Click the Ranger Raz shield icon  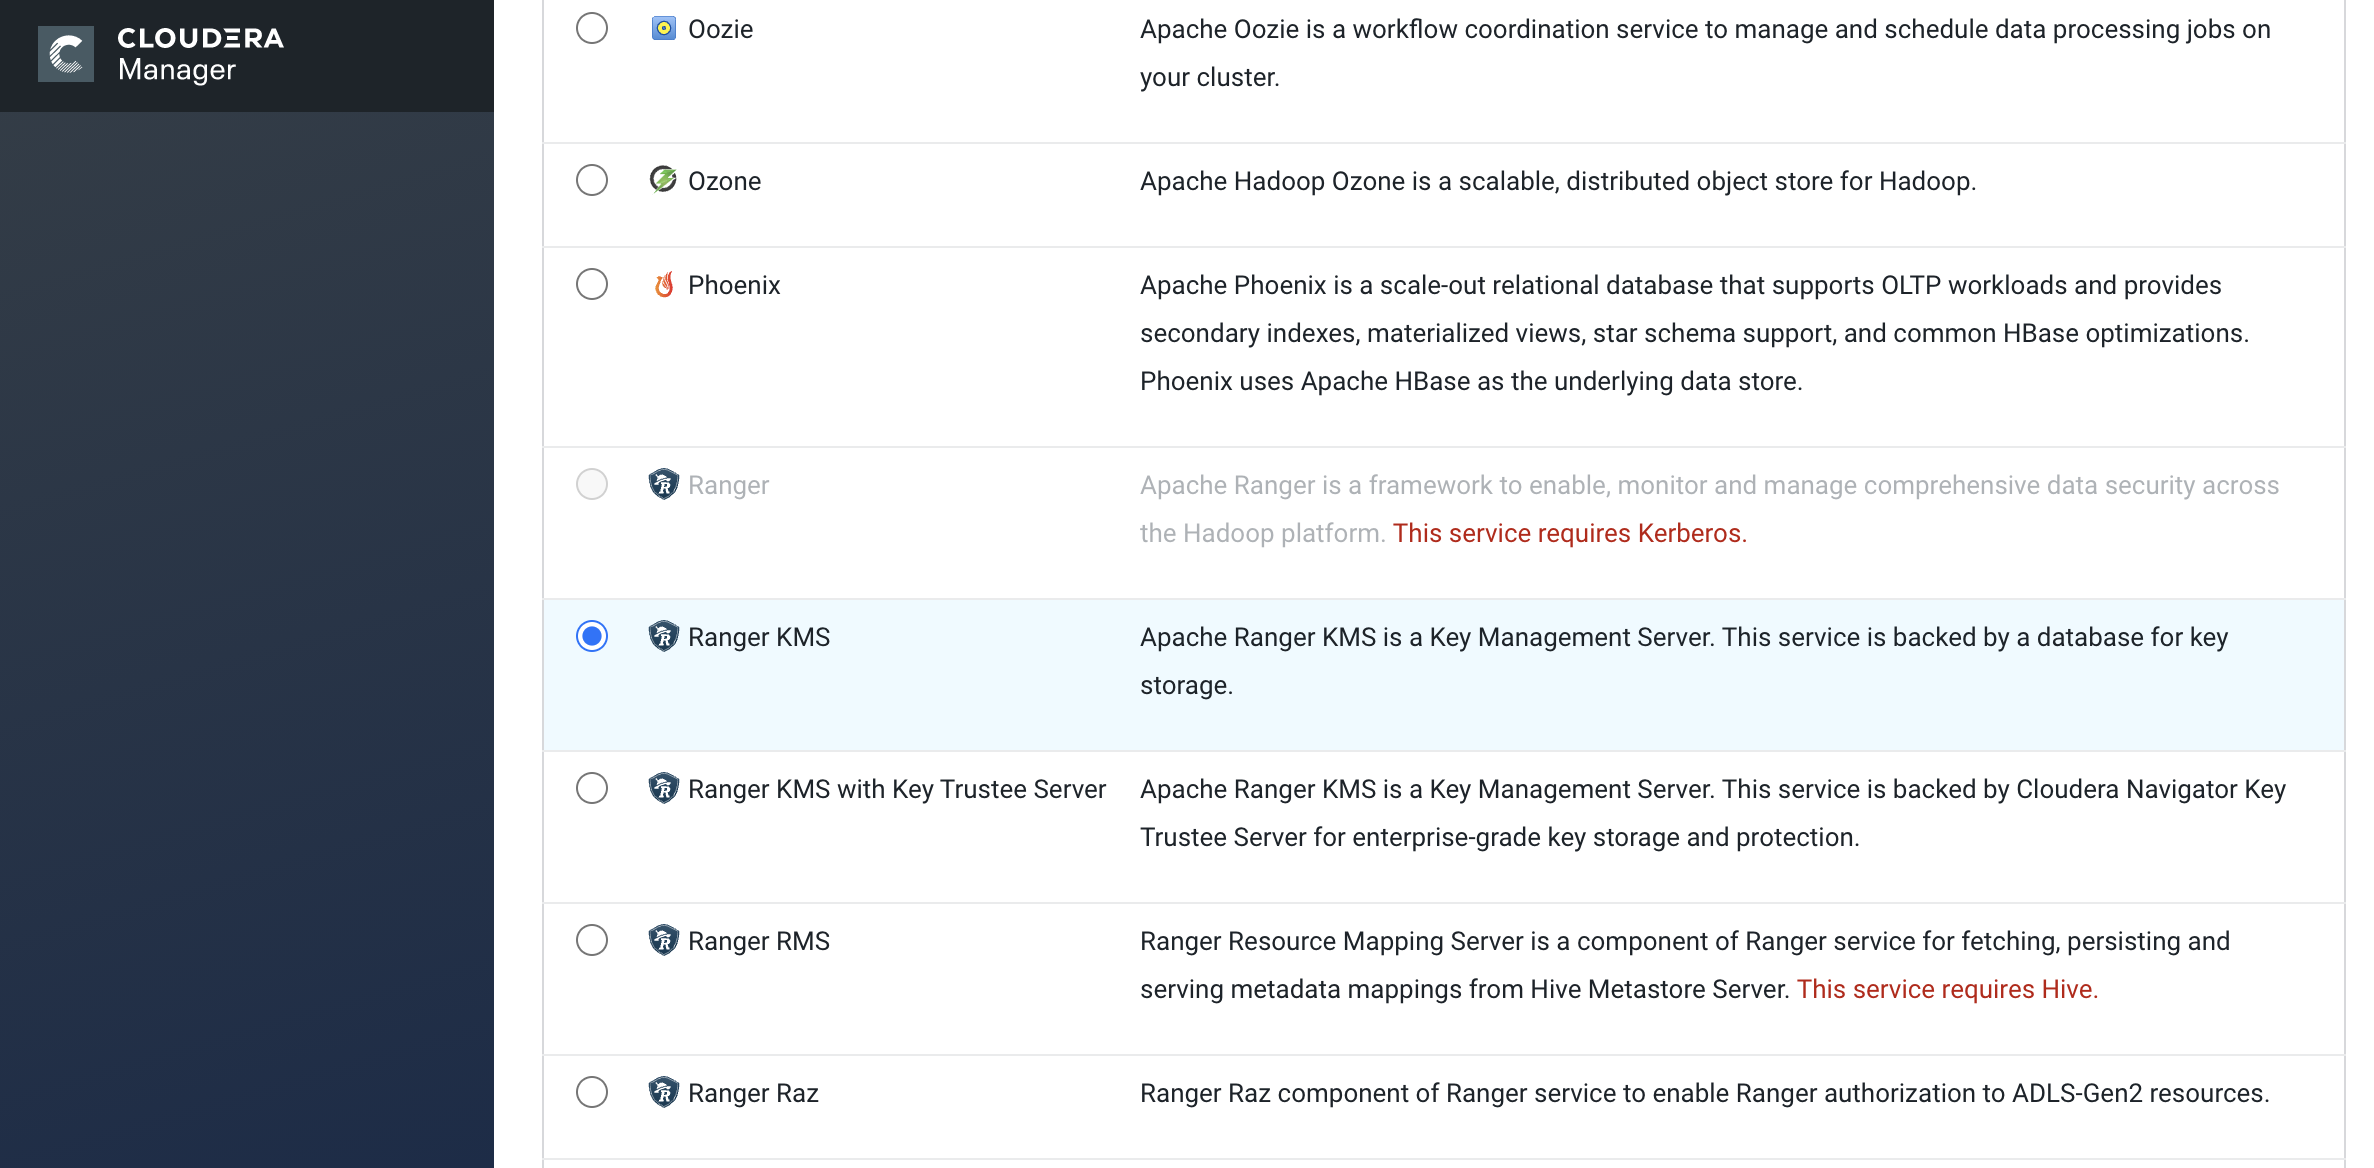pyautogui.click(x=663, y=1092)
